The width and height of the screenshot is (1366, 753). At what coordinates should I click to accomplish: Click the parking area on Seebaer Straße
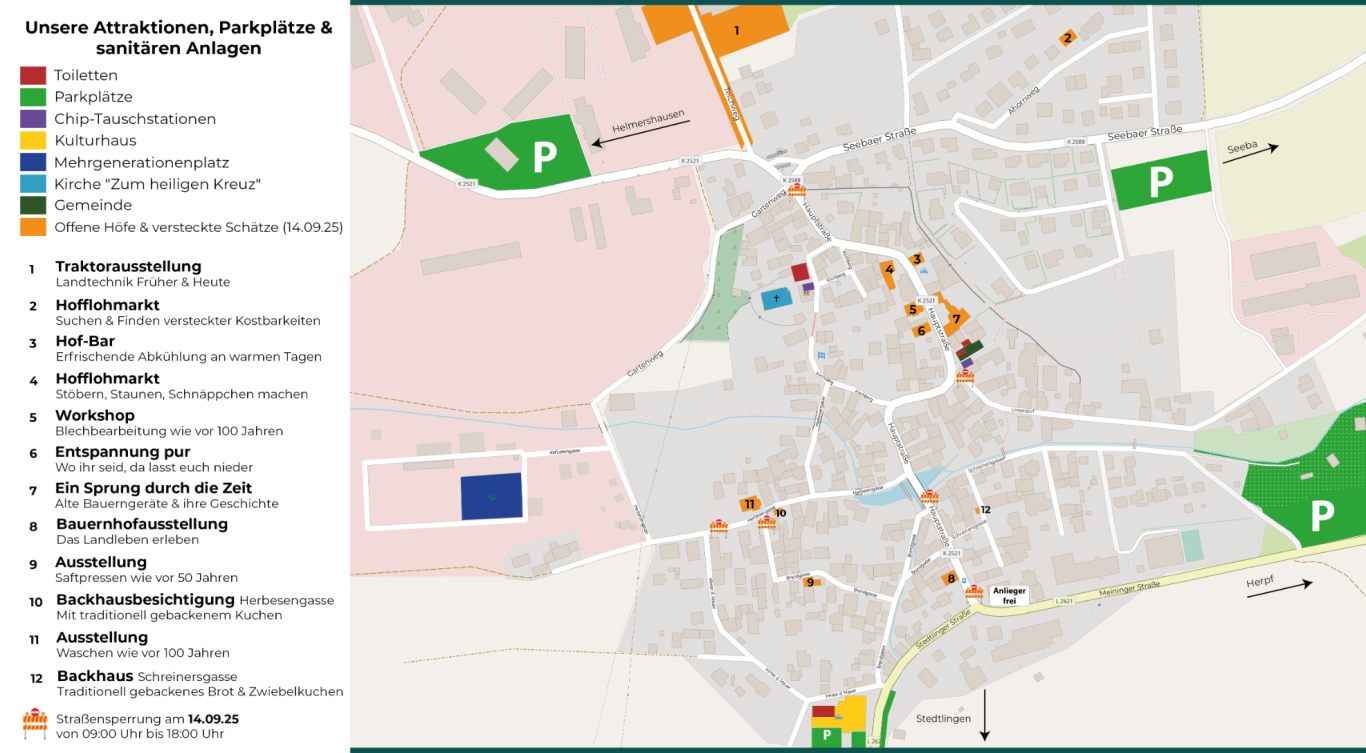point(1160,181)
